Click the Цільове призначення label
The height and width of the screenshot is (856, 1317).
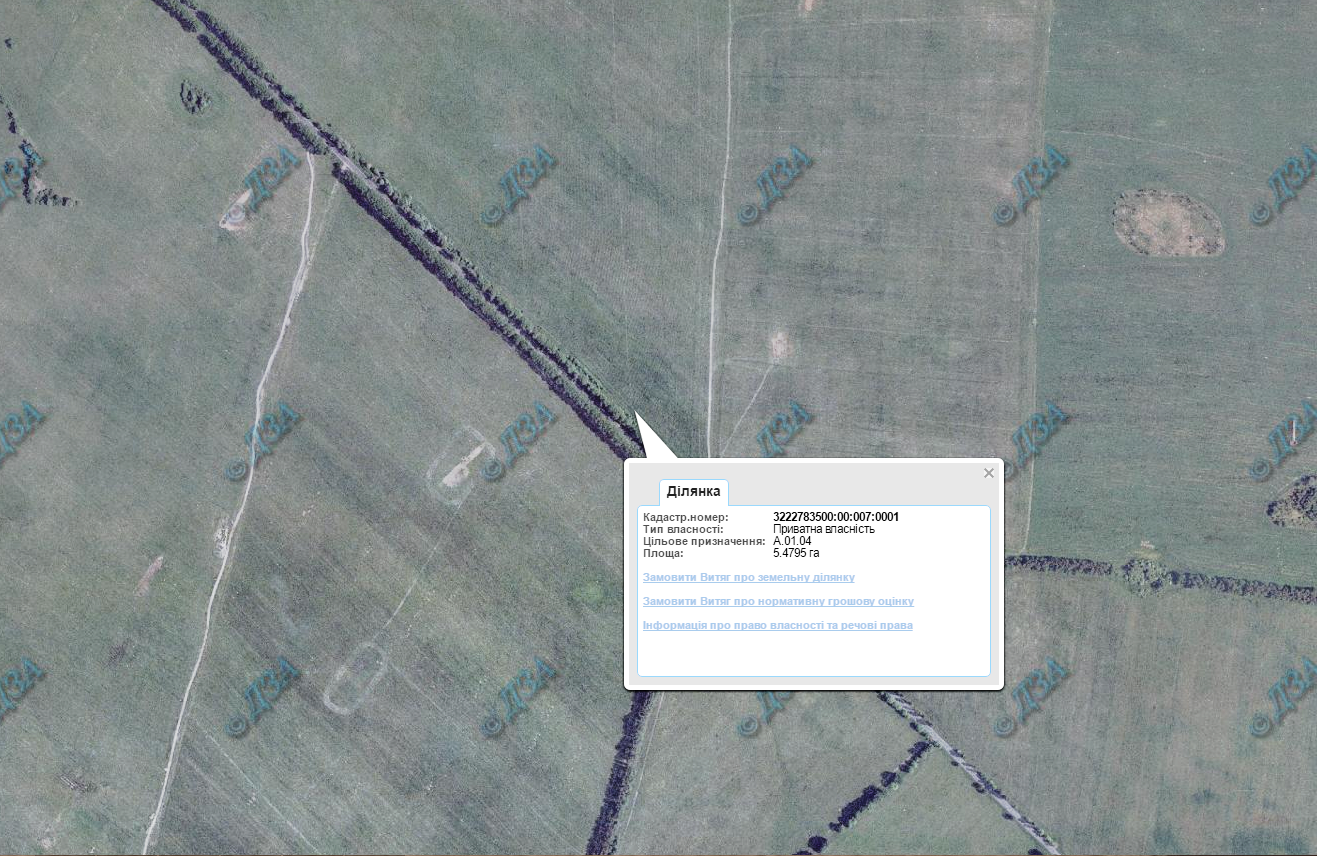tap(704, 541)
